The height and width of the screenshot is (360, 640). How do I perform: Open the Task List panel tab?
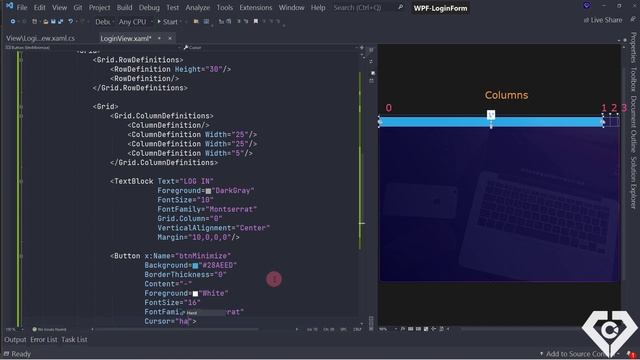click(74, 339)
